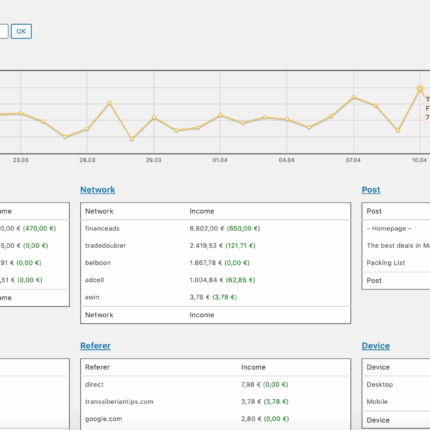The height and width of the screenshot is (430, 430).
Task: Select the awin network row
Action: point(215,297)
